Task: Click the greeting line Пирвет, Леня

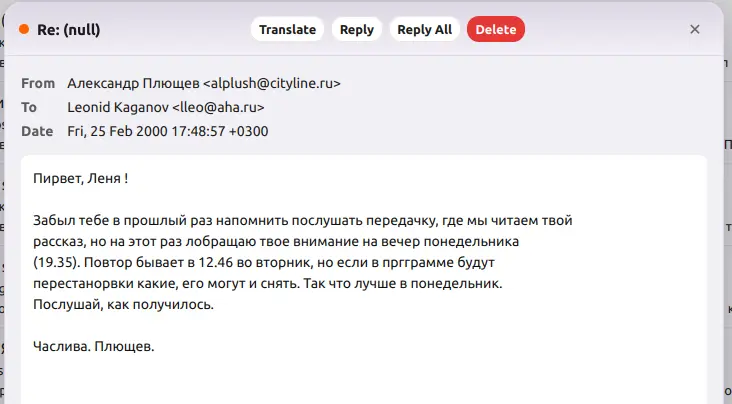Action: pos(80,178)
